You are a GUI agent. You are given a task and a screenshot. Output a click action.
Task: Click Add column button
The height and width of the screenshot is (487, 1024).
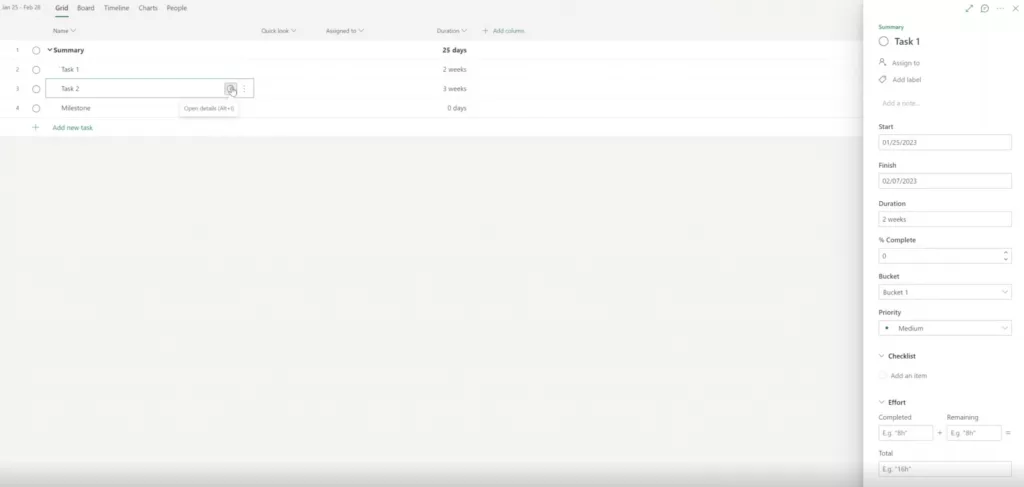click(503, 31)
